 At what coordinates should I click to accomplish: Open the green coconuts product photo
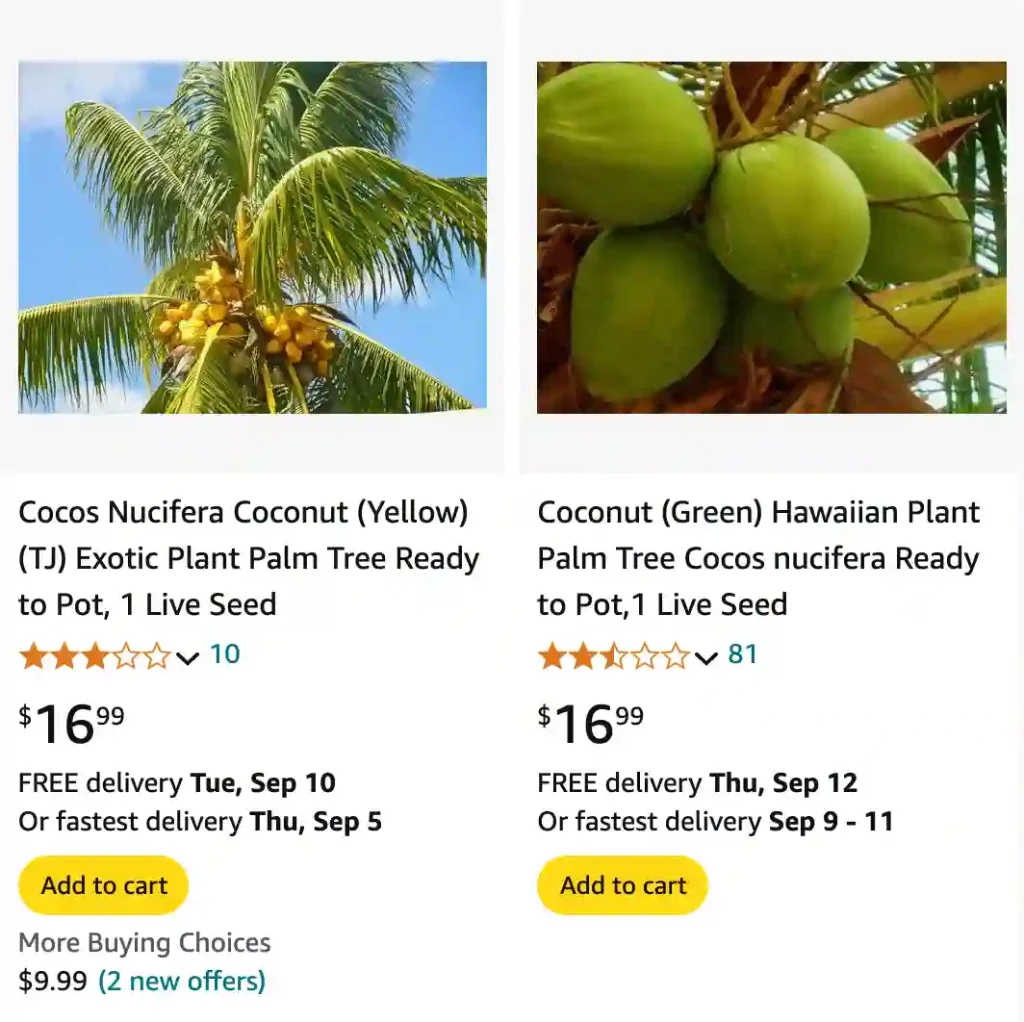771,237
